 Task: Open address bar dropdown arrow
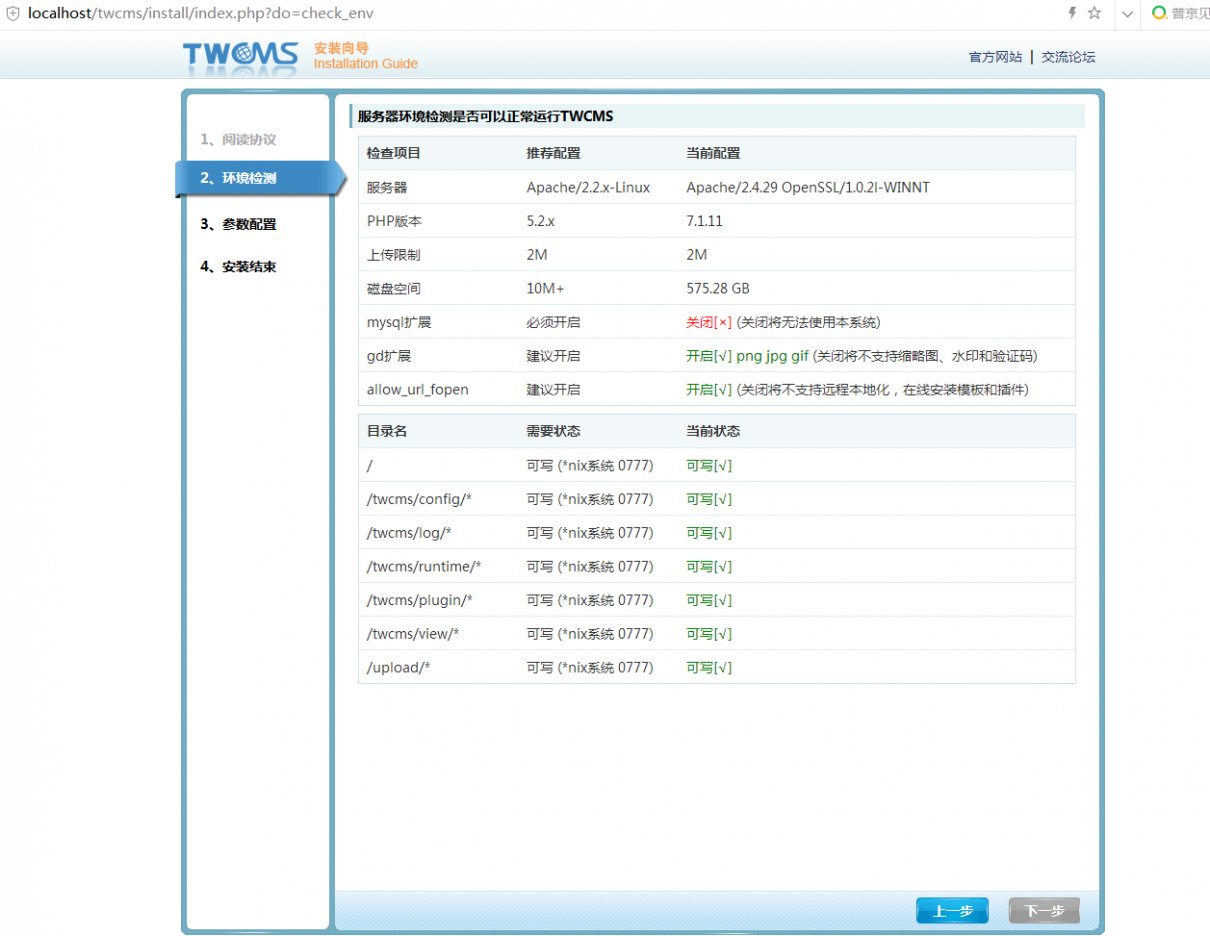pos(1126,14)
